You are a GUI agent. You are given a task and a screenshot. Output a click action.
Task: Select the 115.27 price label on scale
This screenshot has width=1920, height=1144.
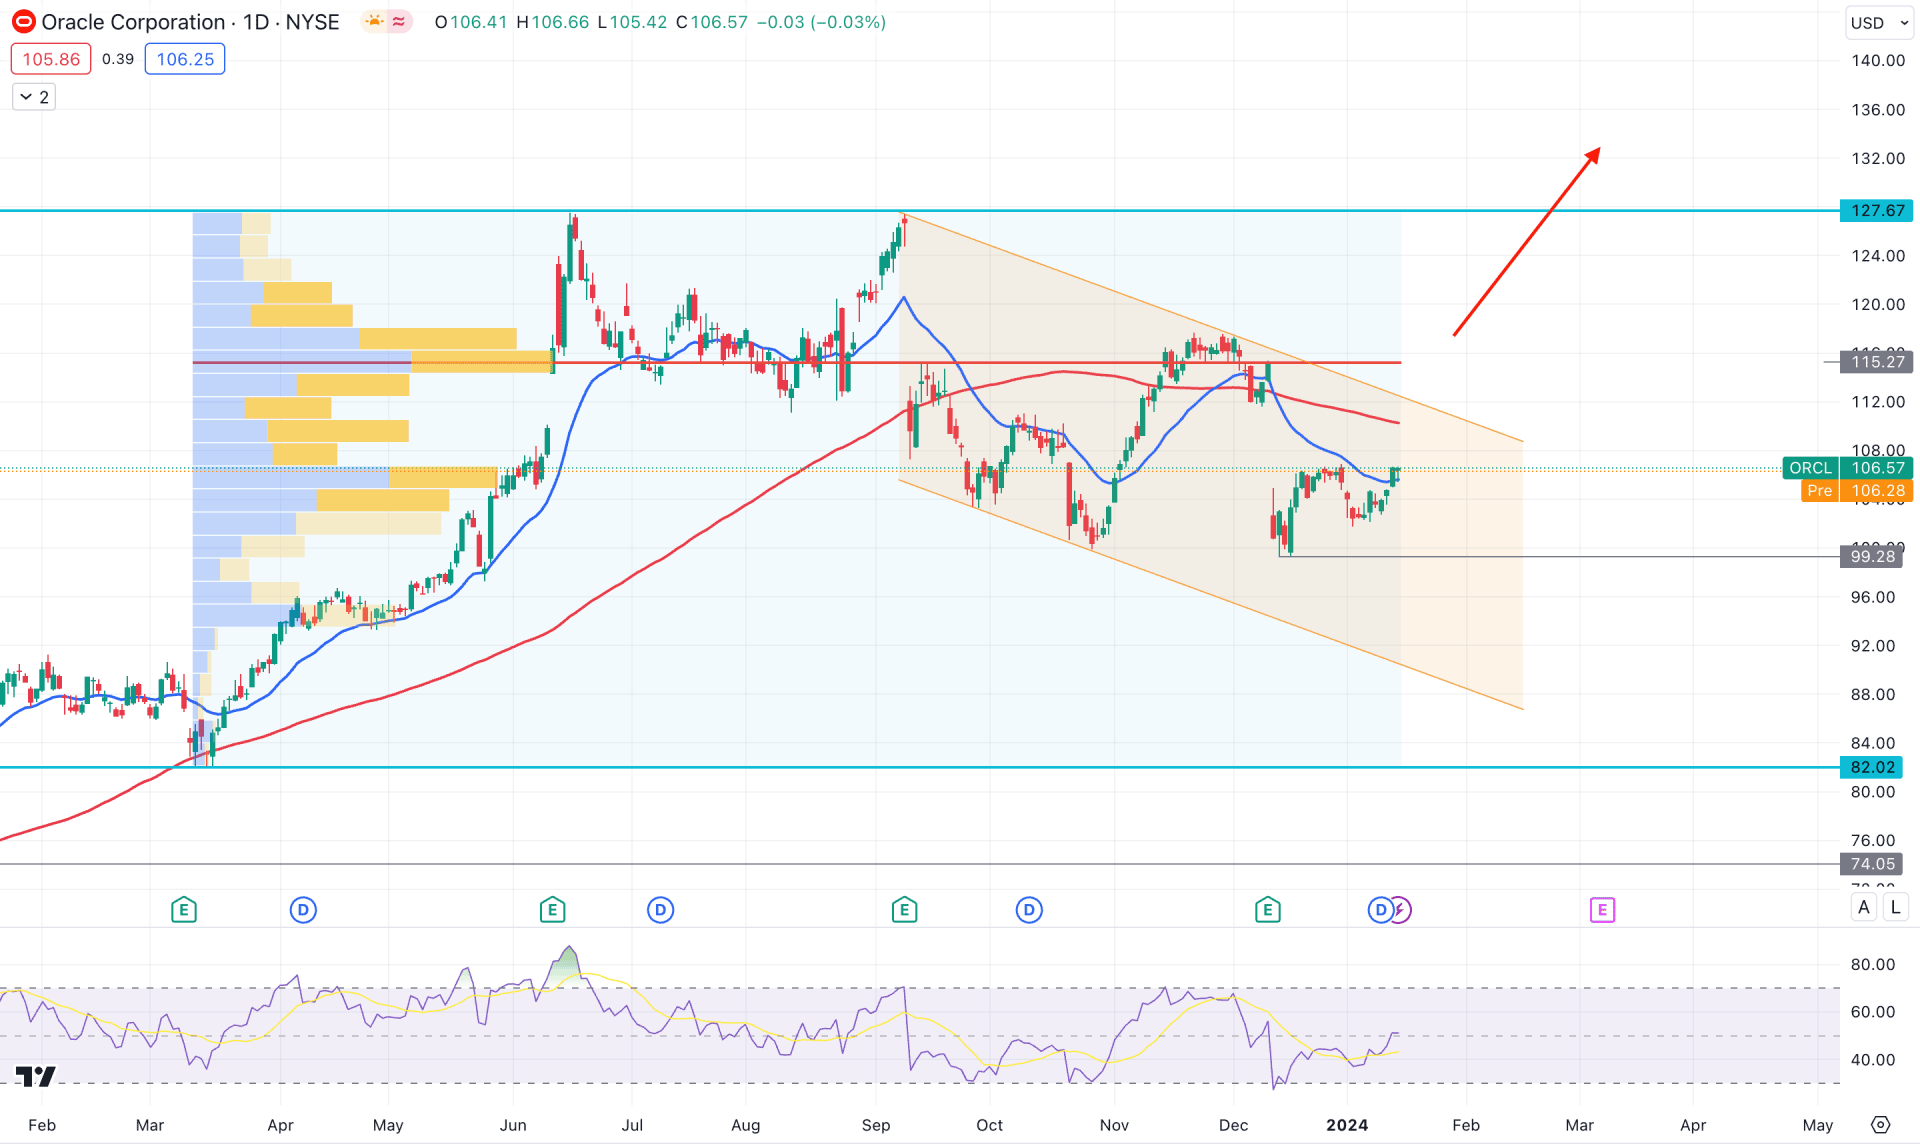[x=1876, y=362]
